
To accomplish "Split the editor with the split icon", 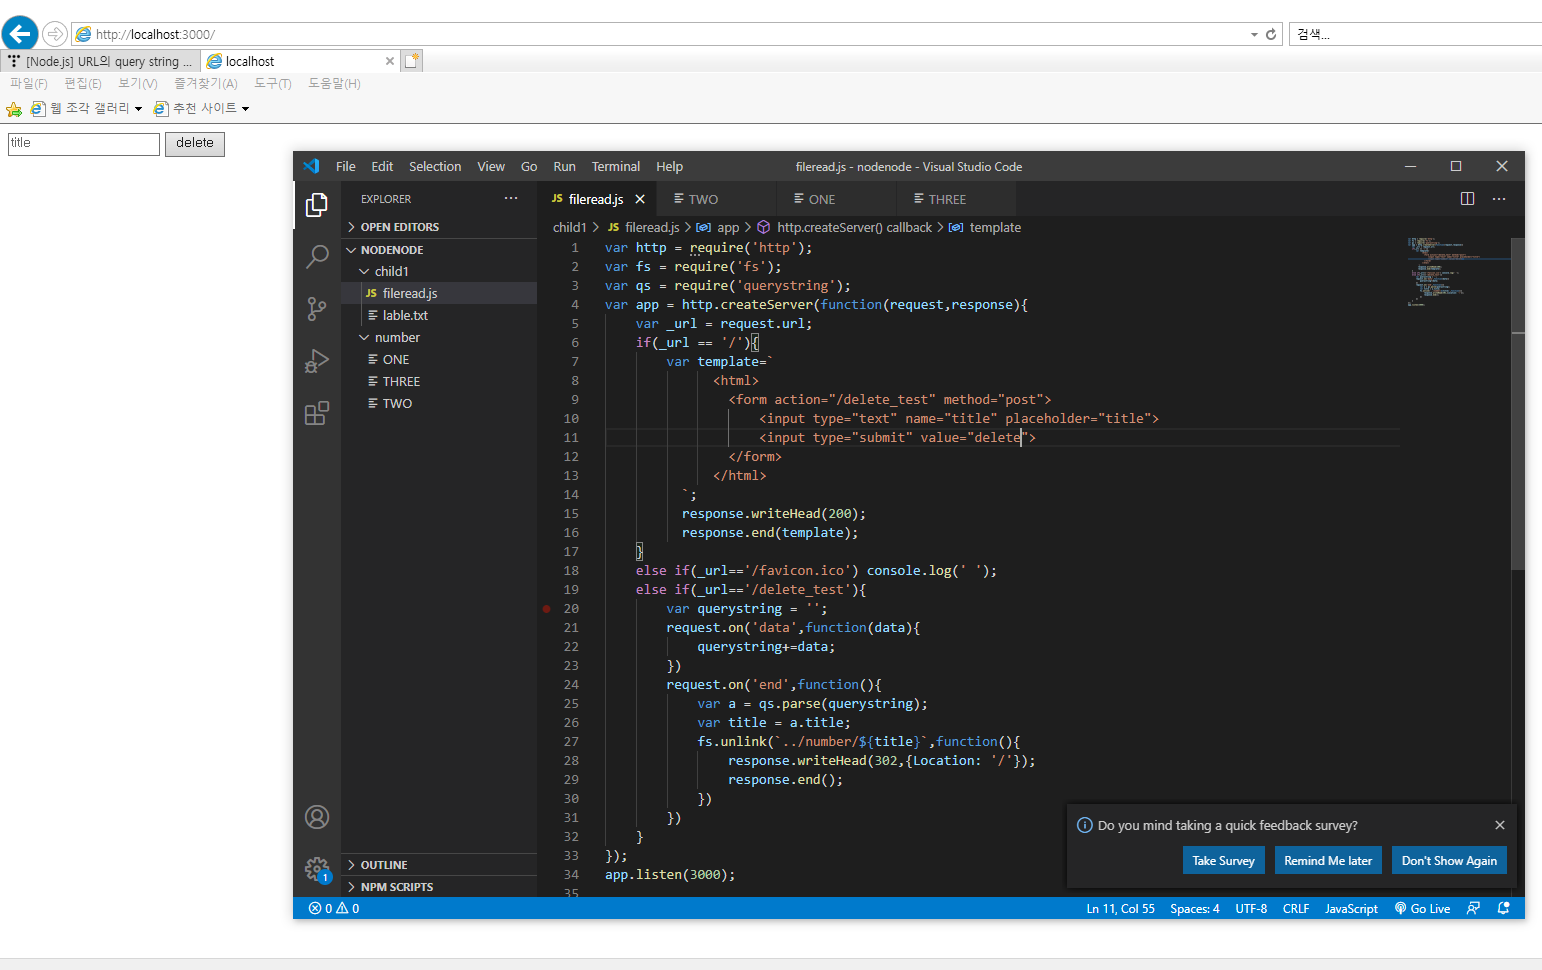I will (x=1467, y=198).
